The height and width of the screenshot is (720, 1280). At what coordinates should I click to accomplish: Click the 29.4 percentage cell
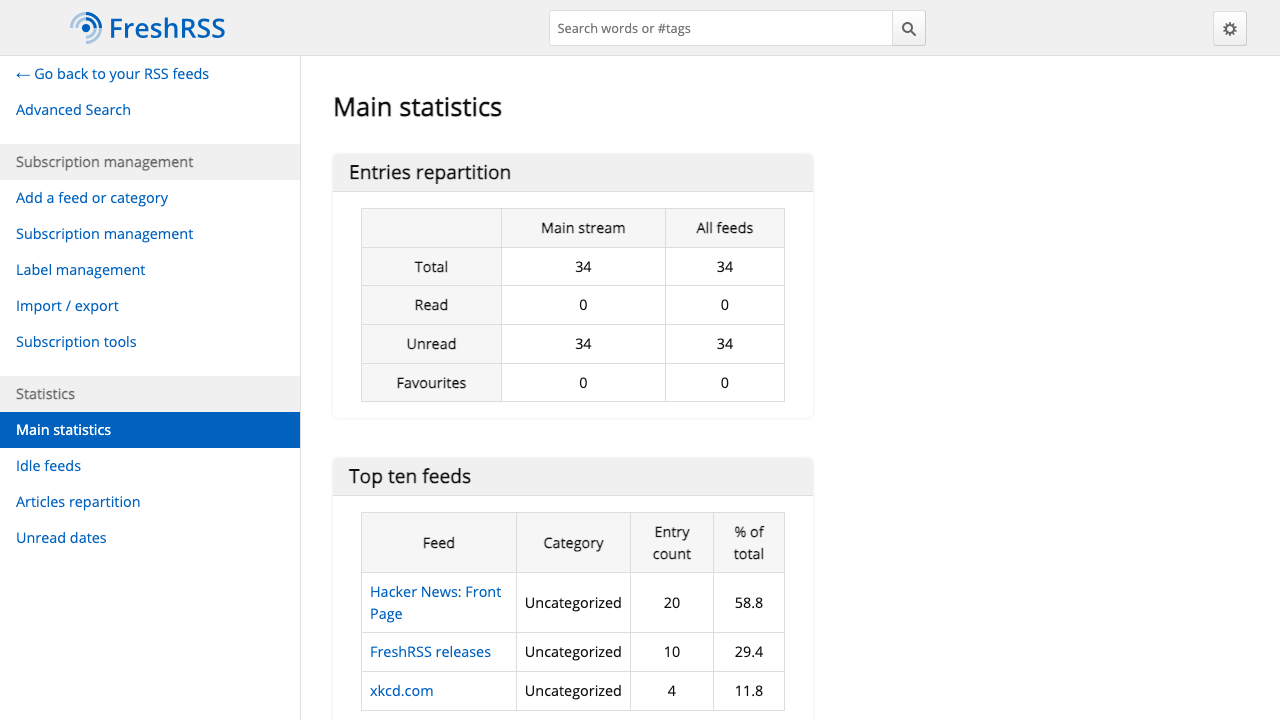tap(749, 652)
